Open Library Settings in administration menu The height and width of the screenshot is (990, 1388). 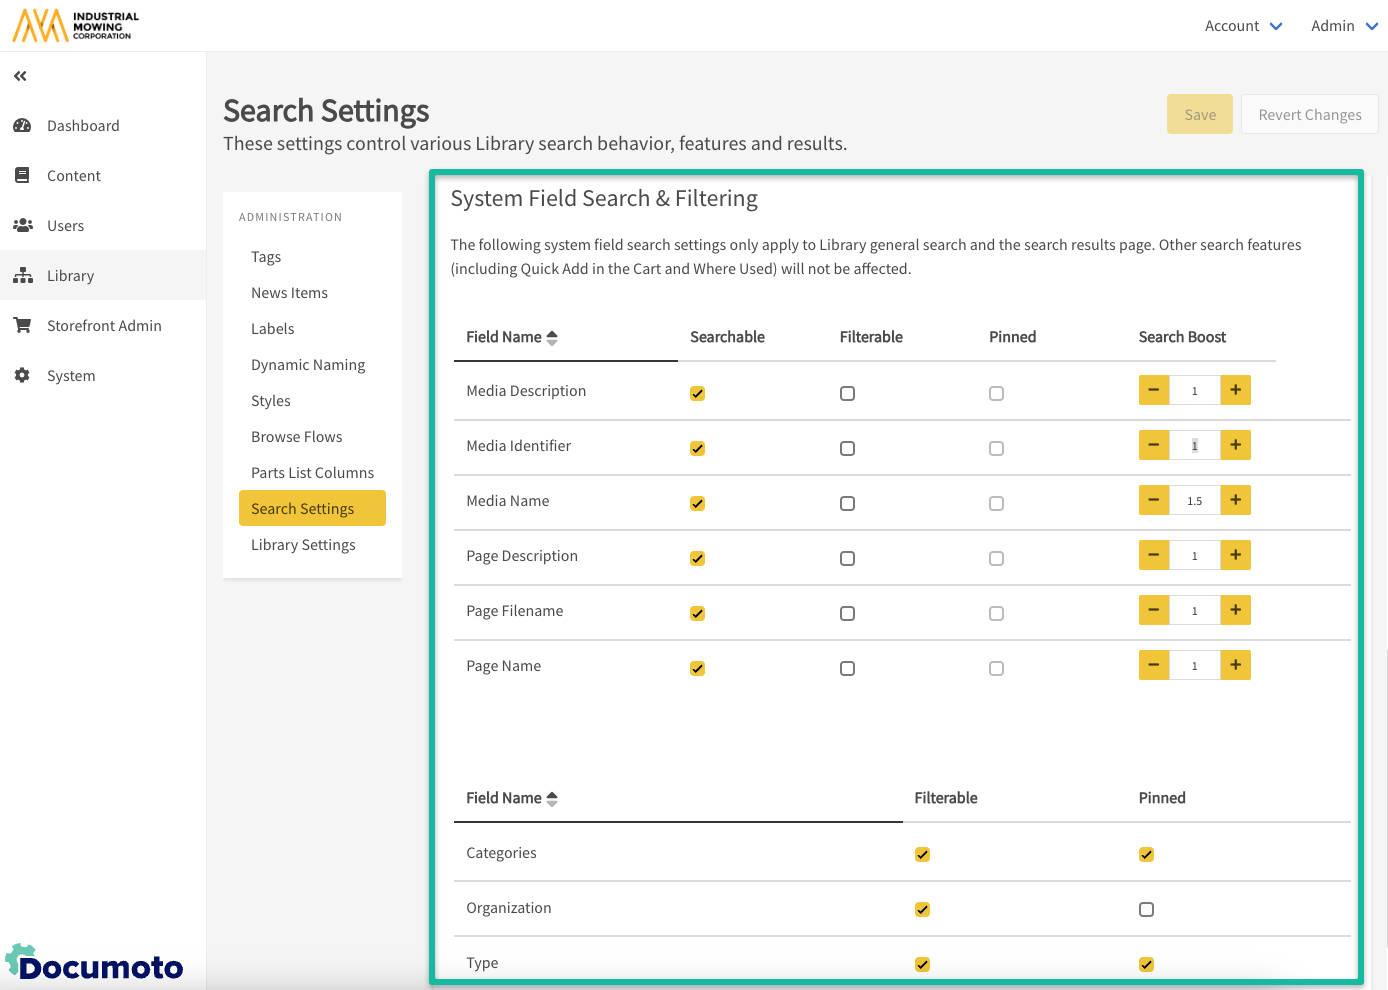point(303,545)
